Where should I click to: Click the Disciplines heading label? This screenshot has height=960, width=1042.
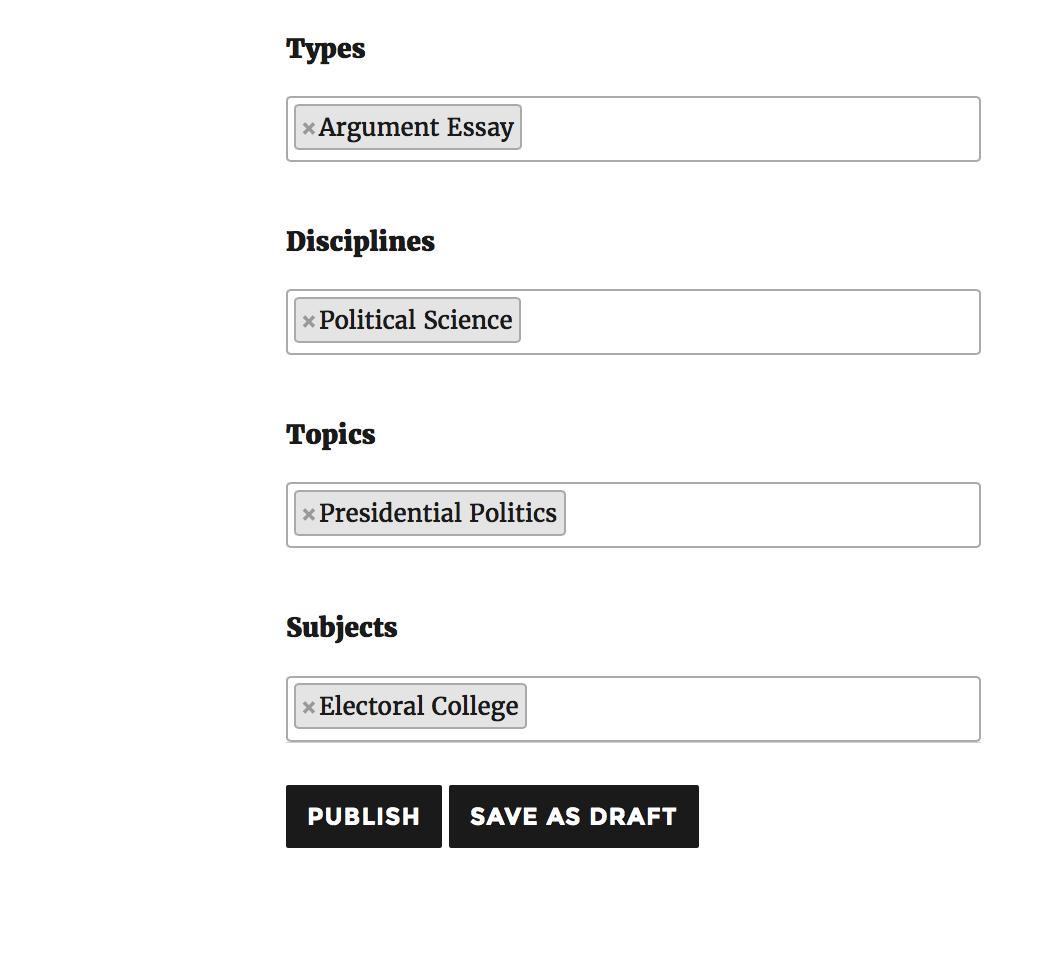360,242
